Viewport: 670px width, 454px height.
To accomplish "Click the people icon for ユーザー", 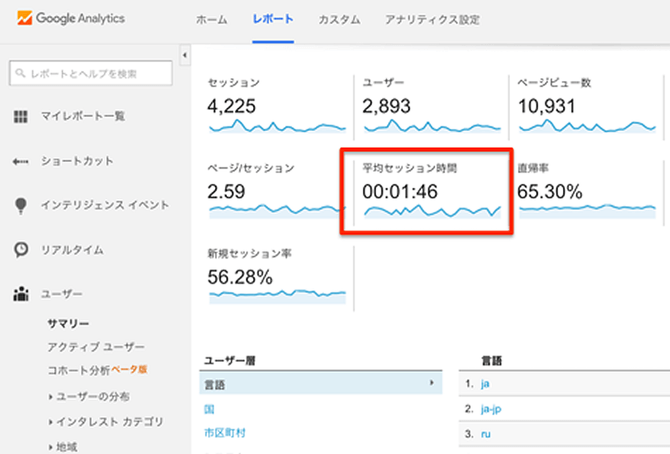I will (x=20, y=294).
